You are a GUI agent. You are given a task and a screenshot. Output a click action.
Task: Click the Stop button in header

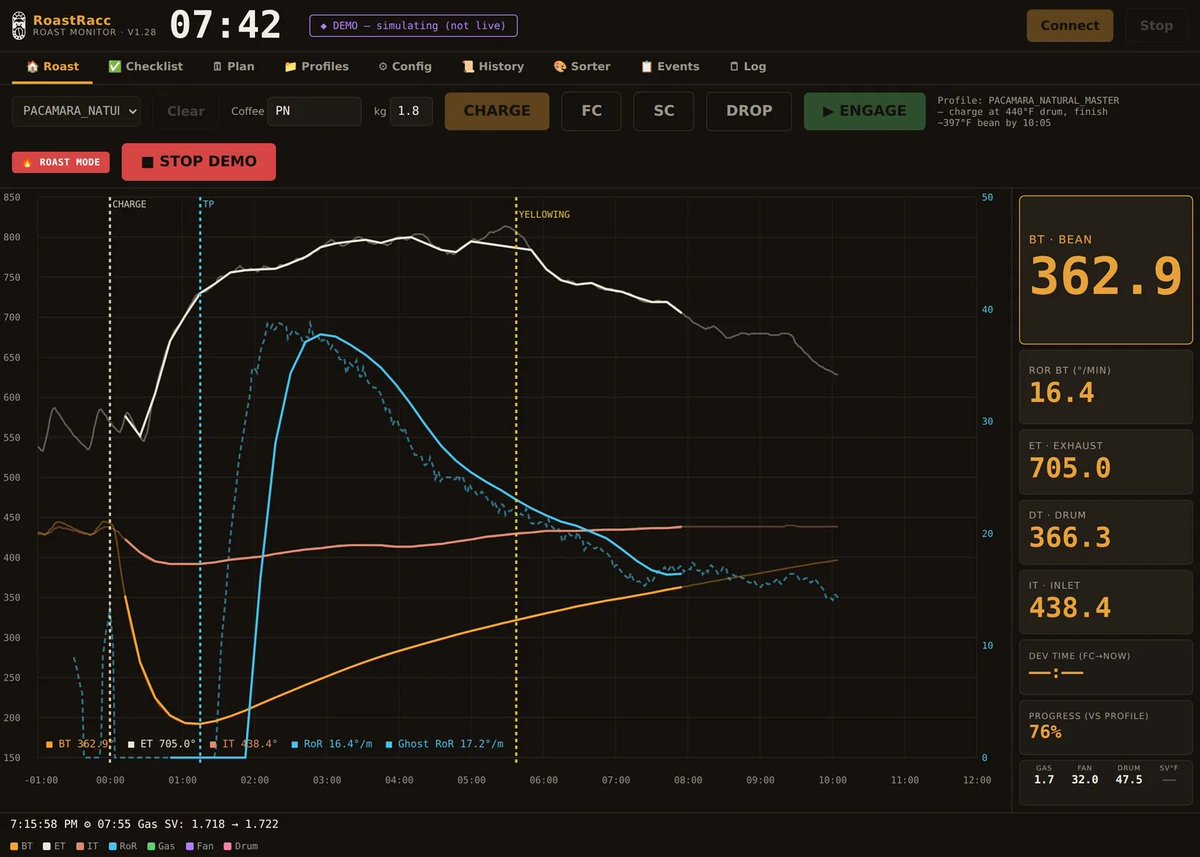coord(1156,26)
